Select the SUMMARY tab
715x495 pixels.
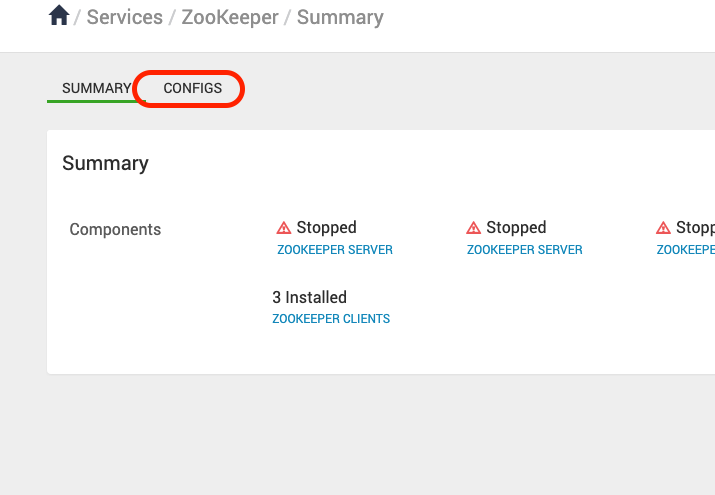[x=96, y=89]
